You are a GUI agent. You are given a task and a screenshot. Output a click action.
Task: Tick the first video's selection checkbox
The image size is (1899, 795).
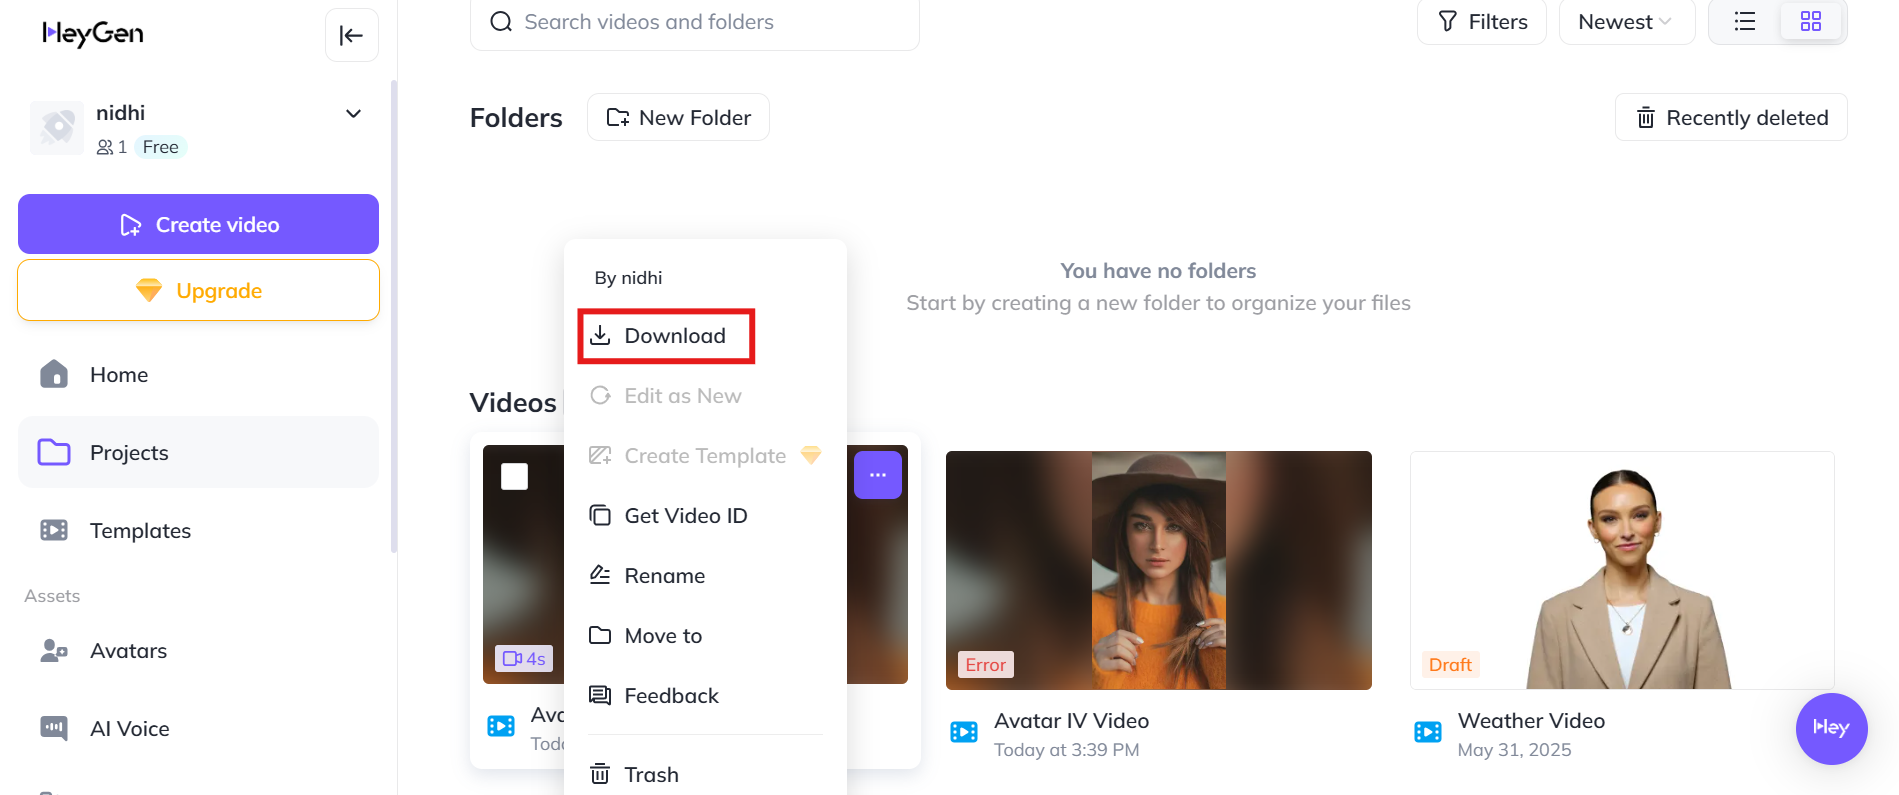click(514, 477)
